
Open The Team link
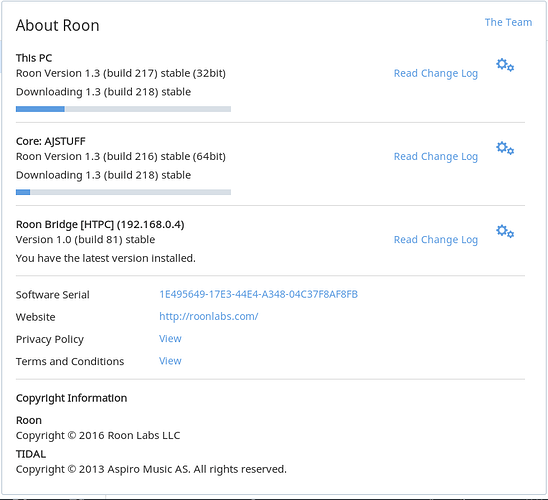pos(508,22)
